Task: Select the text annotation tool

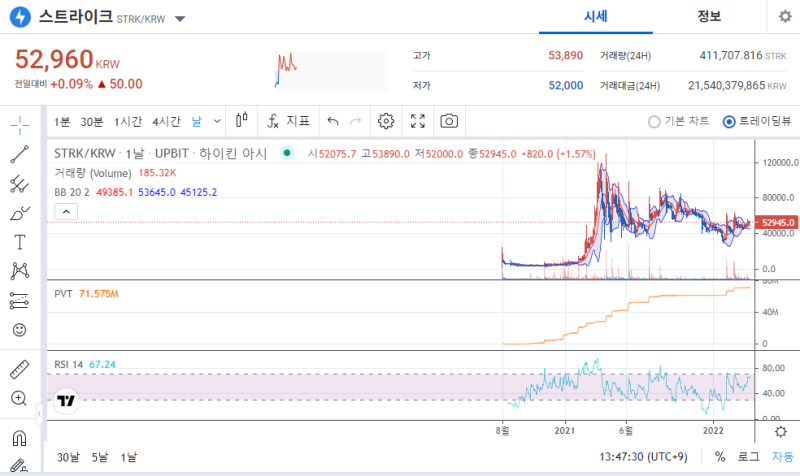Action: click(x=19, y=242)
